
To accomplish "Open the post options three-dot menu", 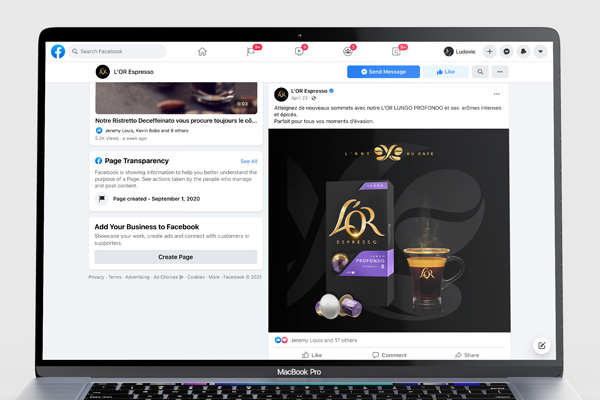I will [x=497, y=94].
